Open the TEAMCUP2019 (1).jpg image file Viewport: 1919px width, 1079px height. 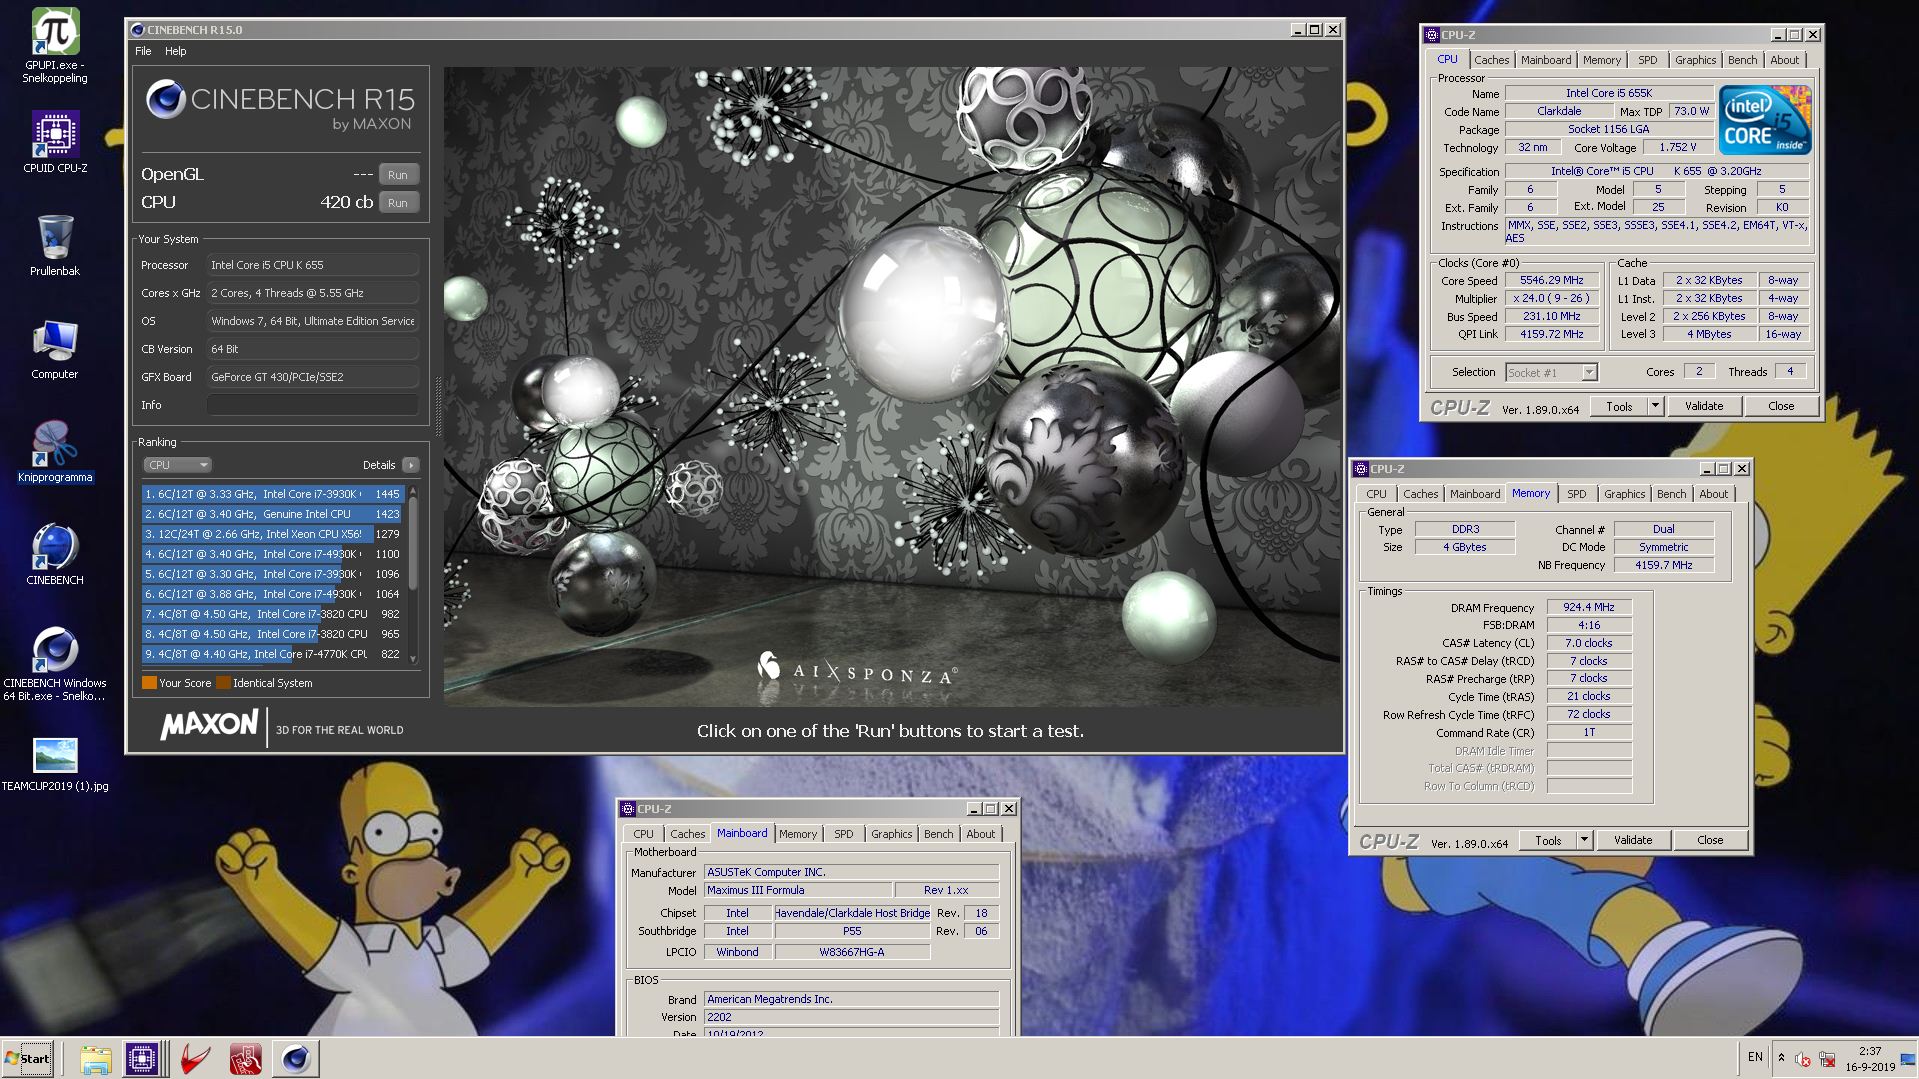point(55,765)
